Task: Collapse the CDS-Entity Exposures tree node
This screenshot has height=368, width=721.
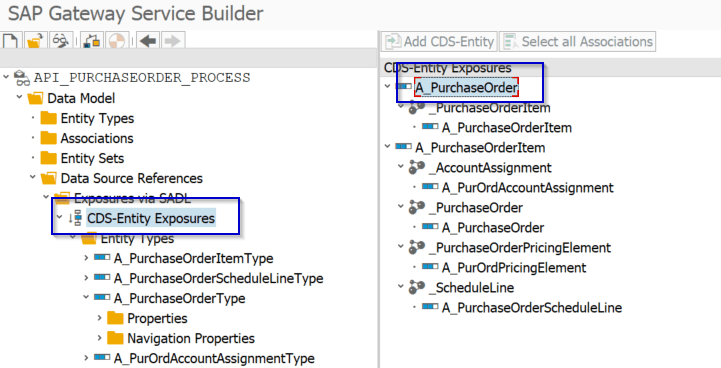Action: click(x=59, y=218)
